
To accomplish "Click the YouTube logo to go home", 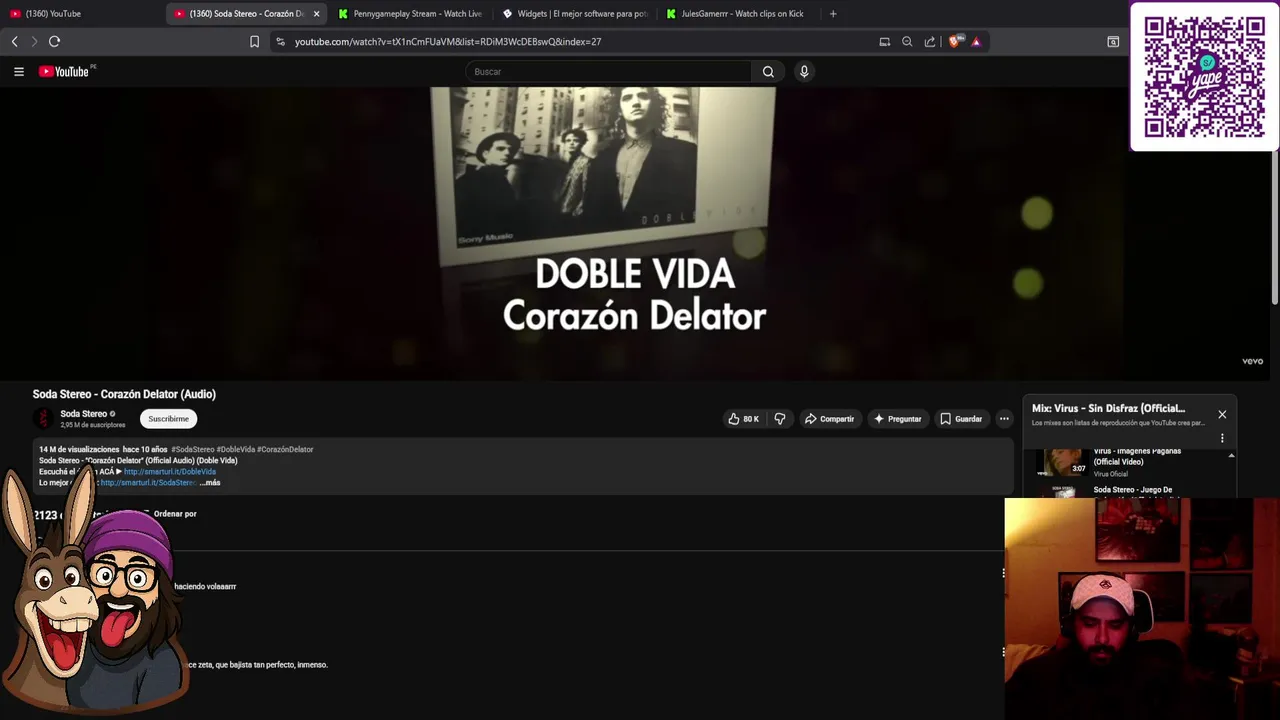I will (x=64, y=71).
